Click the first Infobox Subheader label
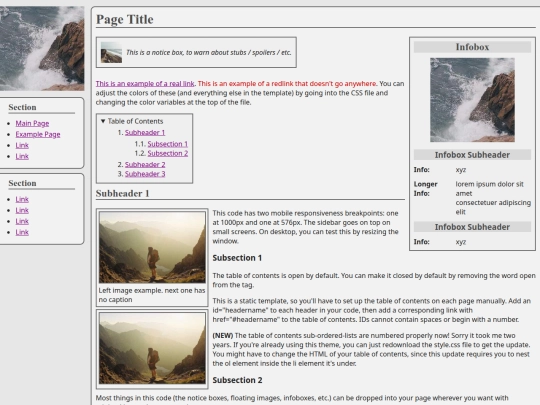Viewport: 540px width, 405px height. click(x=472, y=155)
